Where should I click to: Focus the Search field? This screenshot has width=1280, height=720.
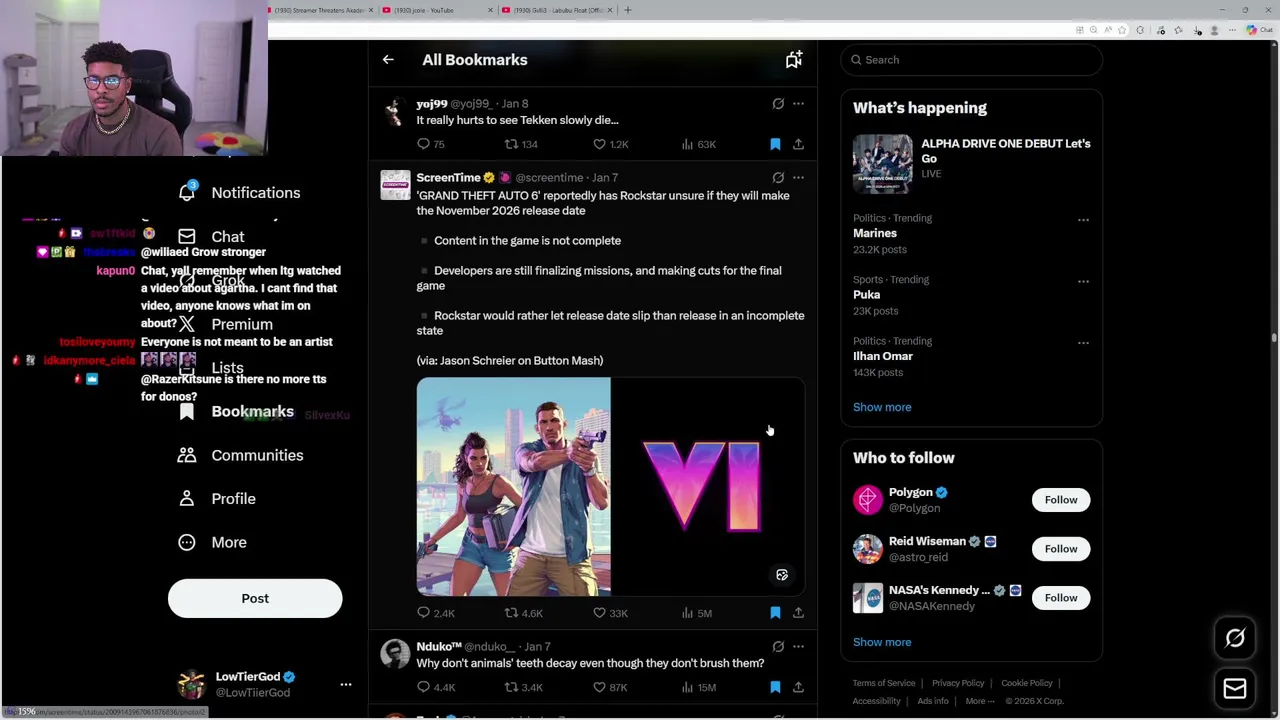pos(972,60)
